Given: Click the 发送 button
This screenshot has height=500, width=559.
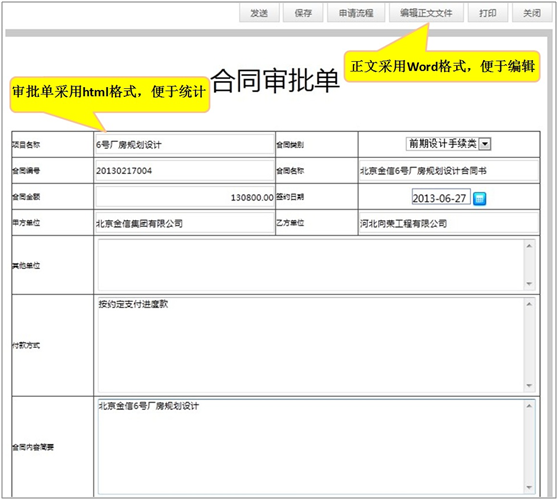Looking at the screenshot, I should click(x=259, y=13).
